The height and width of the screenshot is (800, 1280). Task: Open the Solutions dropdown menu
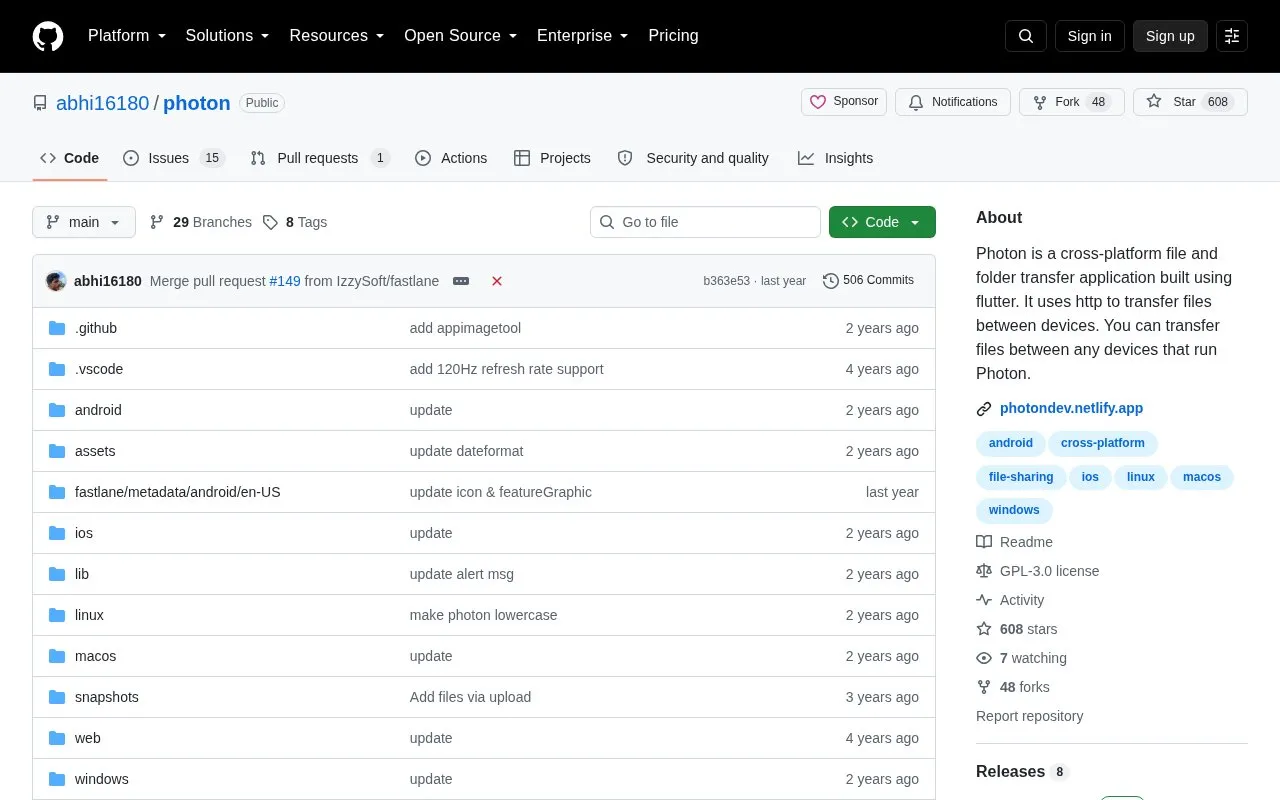[x=227, y=36]
